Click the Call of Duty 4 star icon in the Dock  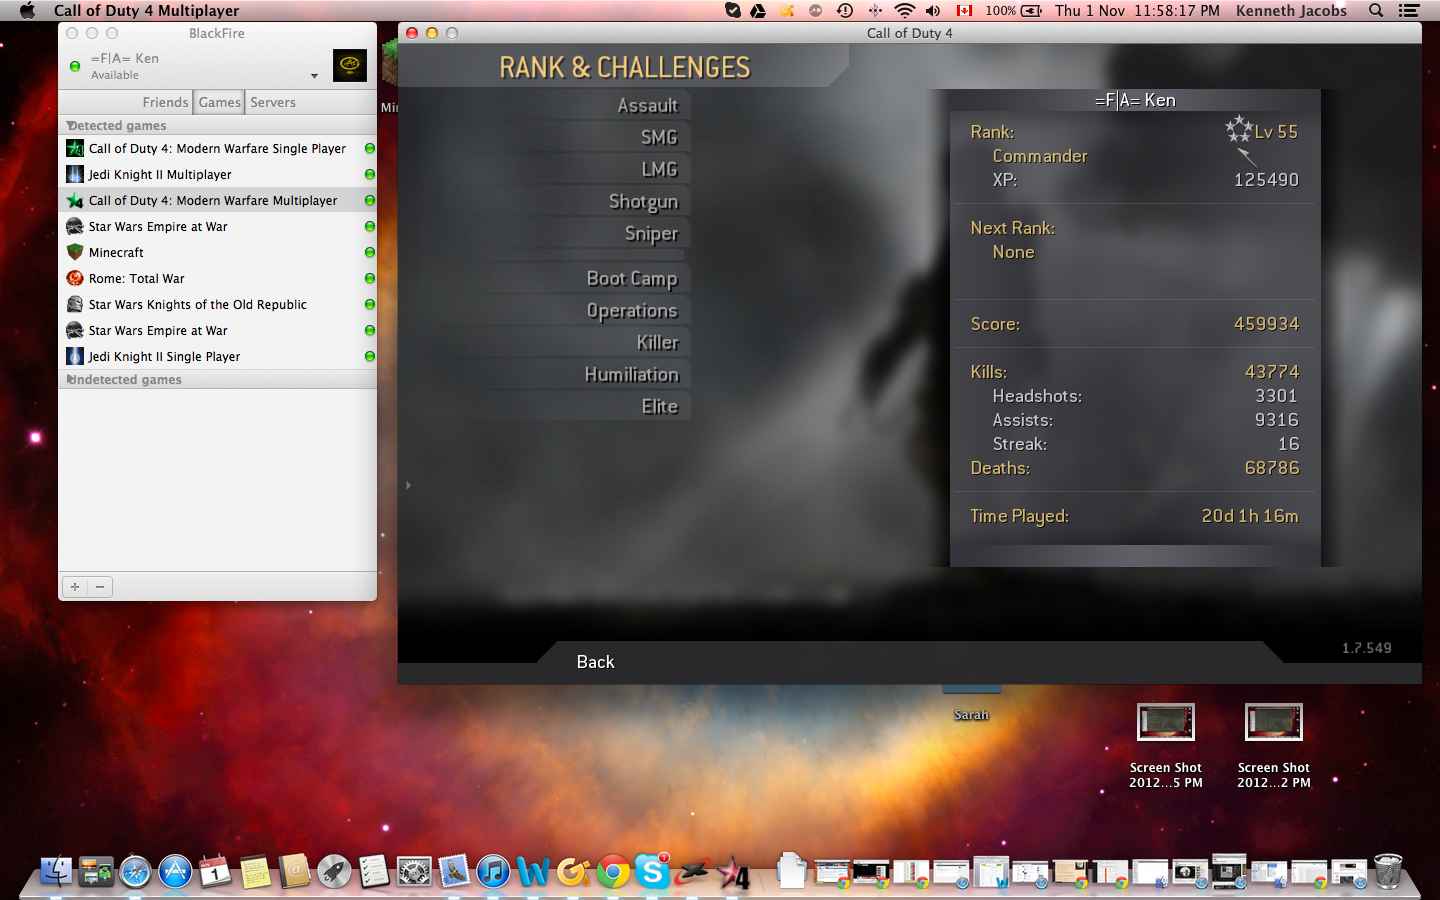tap(735, 874)
